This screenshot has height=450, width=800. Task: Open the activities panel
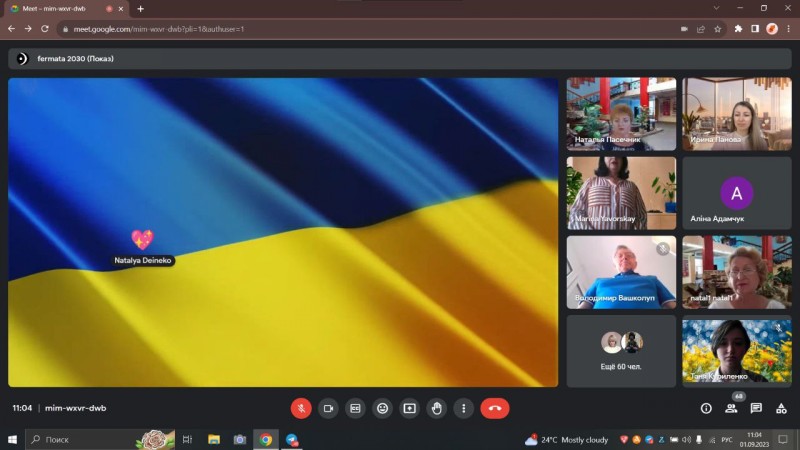click(x=781, y=408)
